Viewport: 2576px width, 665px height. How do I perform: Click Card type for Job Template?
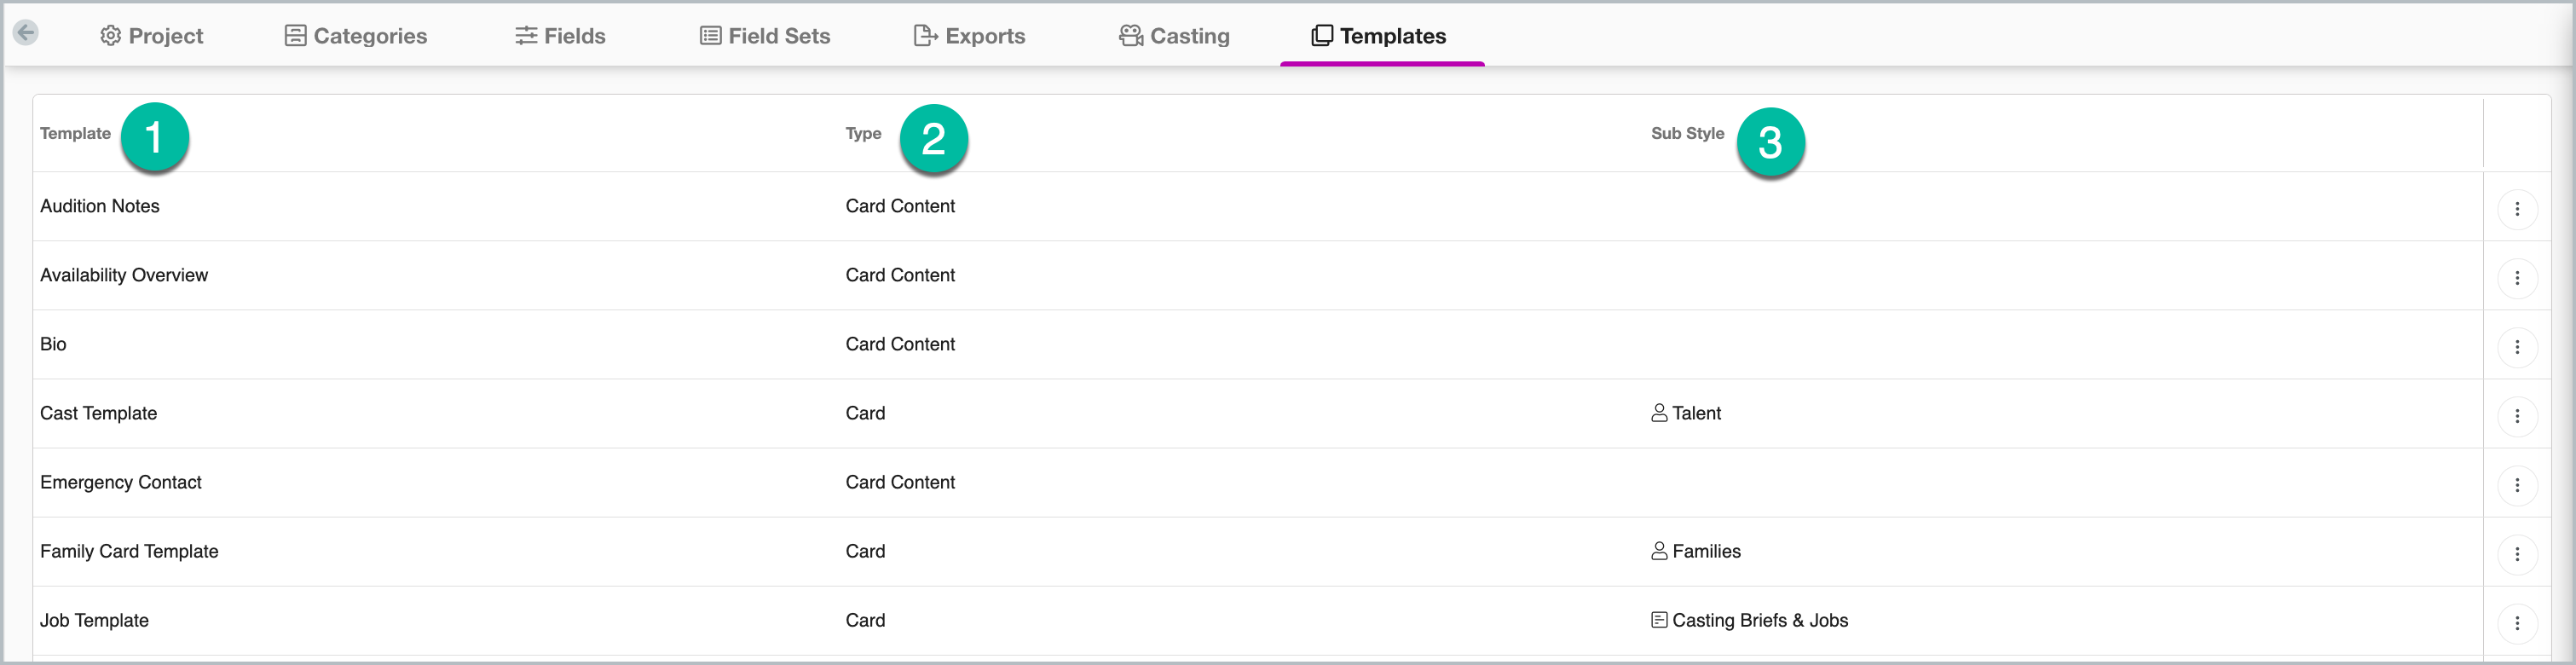click(865, 620)
